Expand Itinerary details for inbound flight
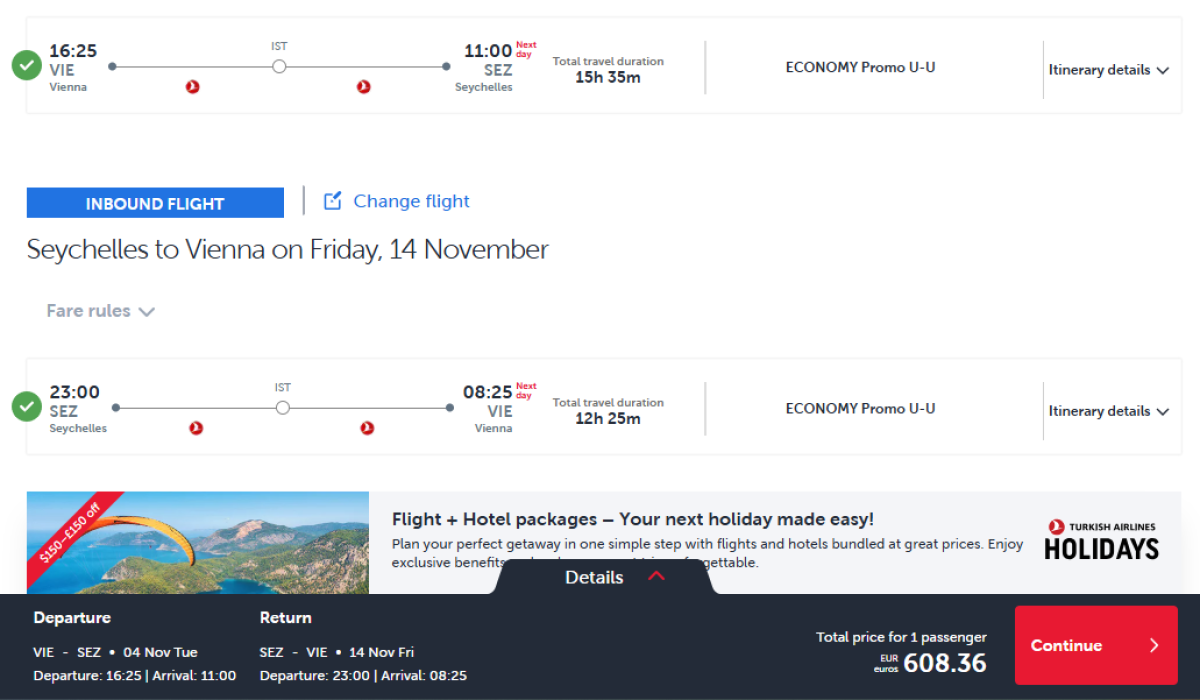 point(1108,411)
